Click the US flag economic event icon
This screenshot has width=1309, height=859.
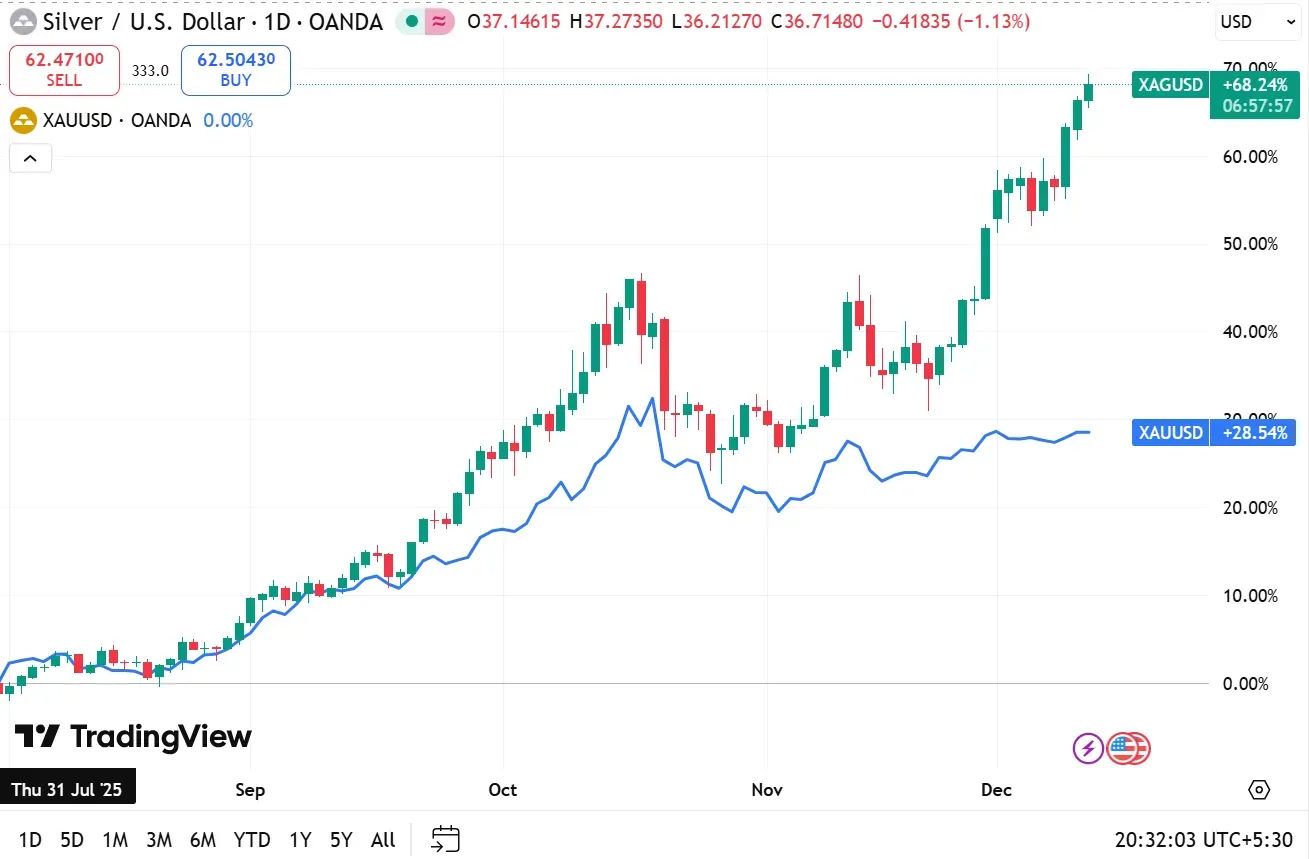1126,747
